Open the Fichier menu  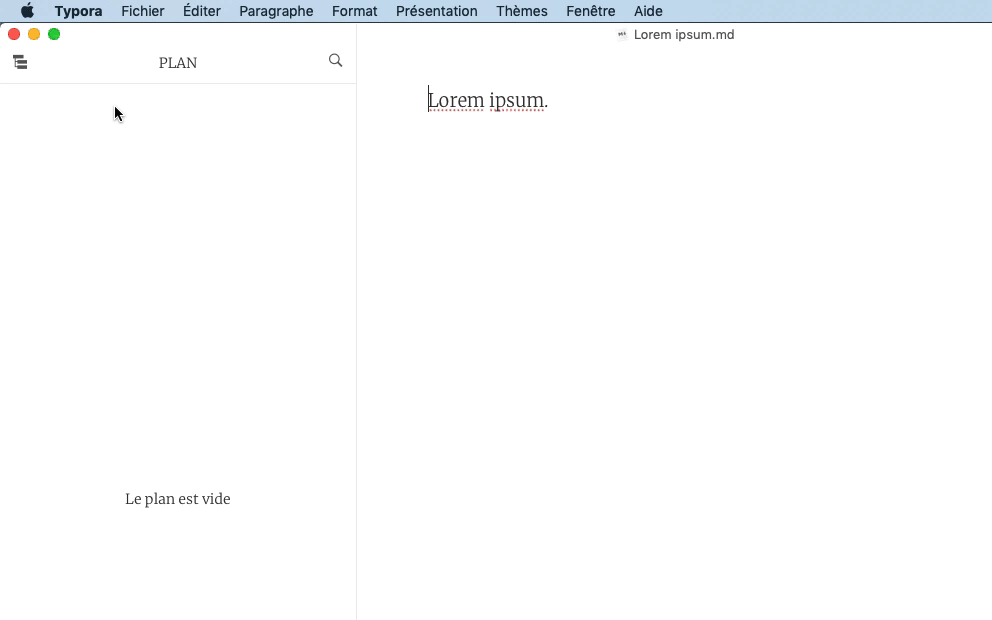coord(142,11)
